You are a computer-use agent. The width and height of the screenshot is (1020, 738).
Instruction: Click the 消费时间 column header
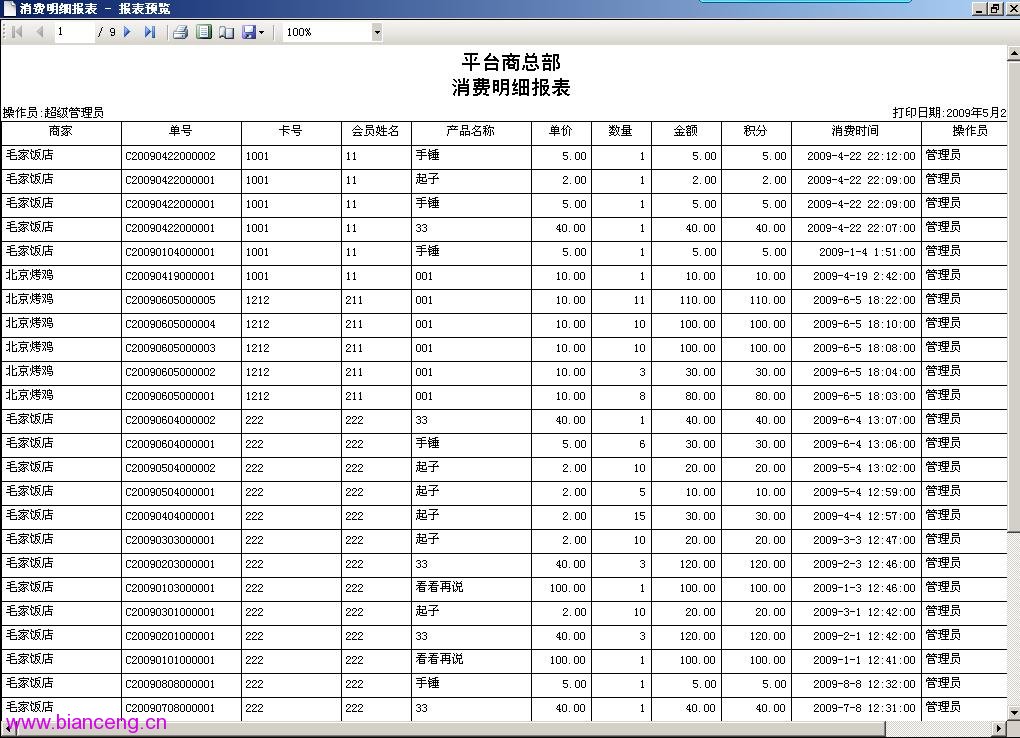tap(855, 131)
